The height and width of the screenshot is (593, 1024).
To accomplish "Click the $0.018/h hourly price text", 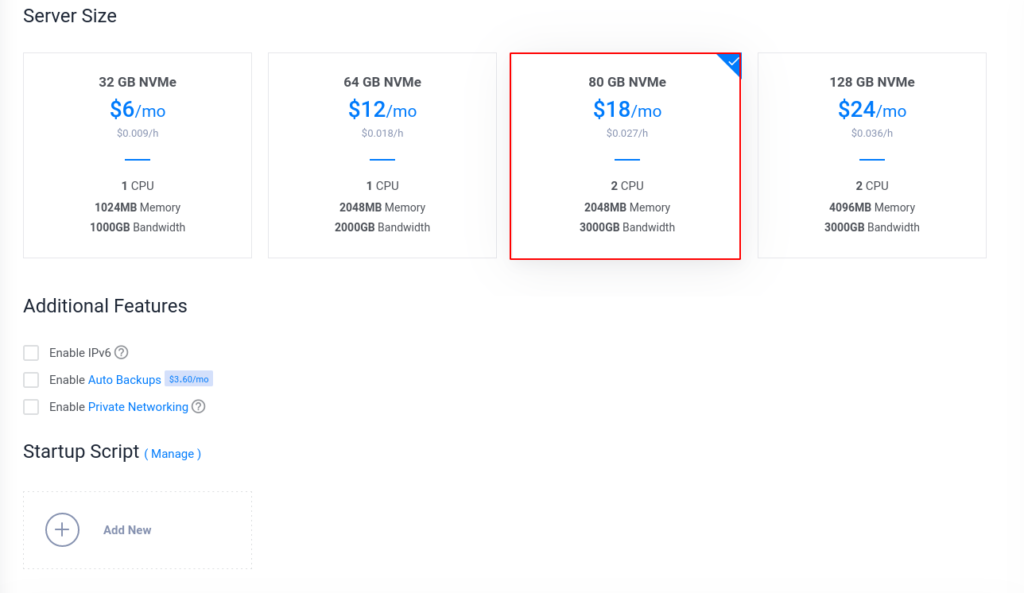I will pyautogui.click(x=382, y=133).
